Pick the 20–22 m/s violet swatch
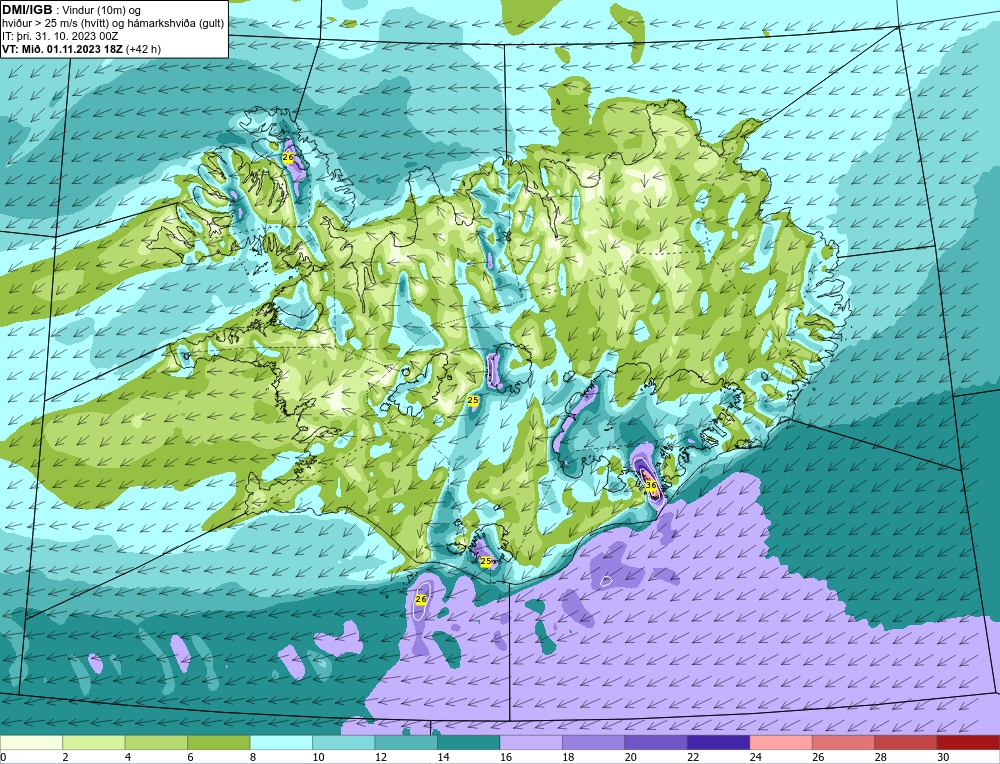Screen dimensions: 1000x764 pyautogui.click(x=656, y=742)
